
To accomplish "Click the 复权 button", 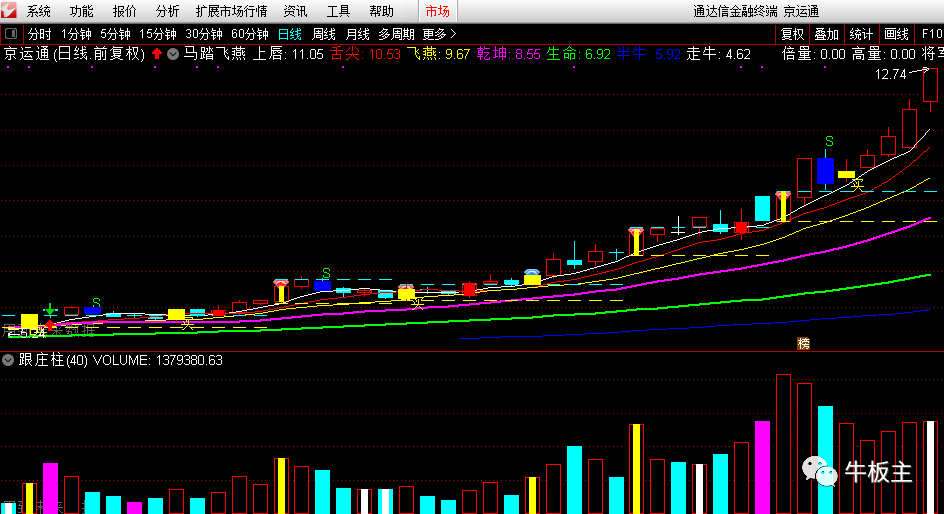I will point(792,34).
